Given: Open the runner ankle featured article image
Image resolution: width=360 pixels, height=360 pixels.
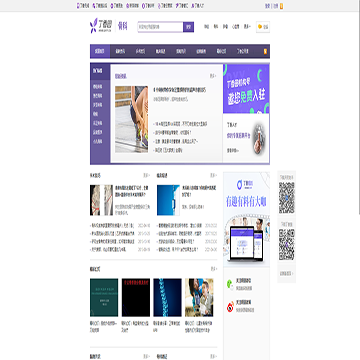Looking at the screenshot, I should (131, 119).
